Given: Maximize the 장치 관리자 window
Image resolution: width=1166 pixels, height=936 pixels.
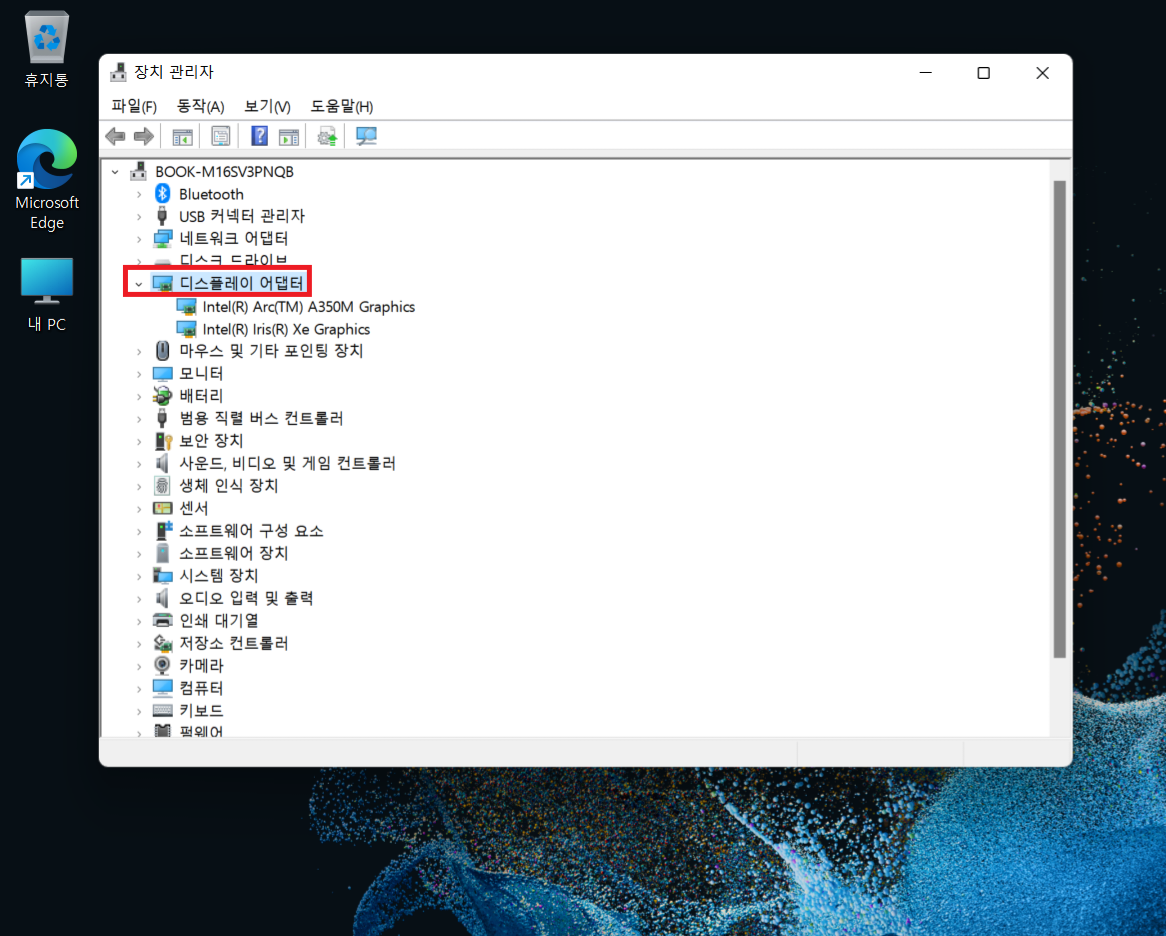Looking at the screenshot, I should tap(984, 73).
